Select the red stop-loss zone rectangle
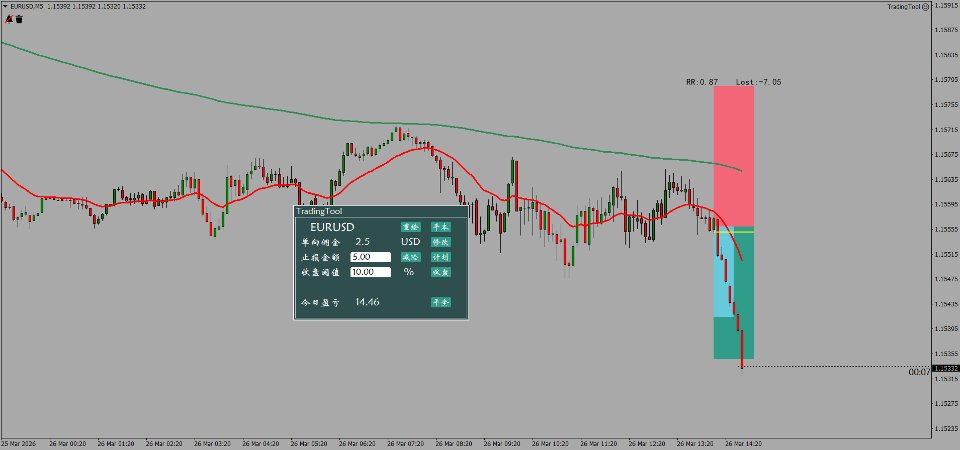 coord(733,157)
